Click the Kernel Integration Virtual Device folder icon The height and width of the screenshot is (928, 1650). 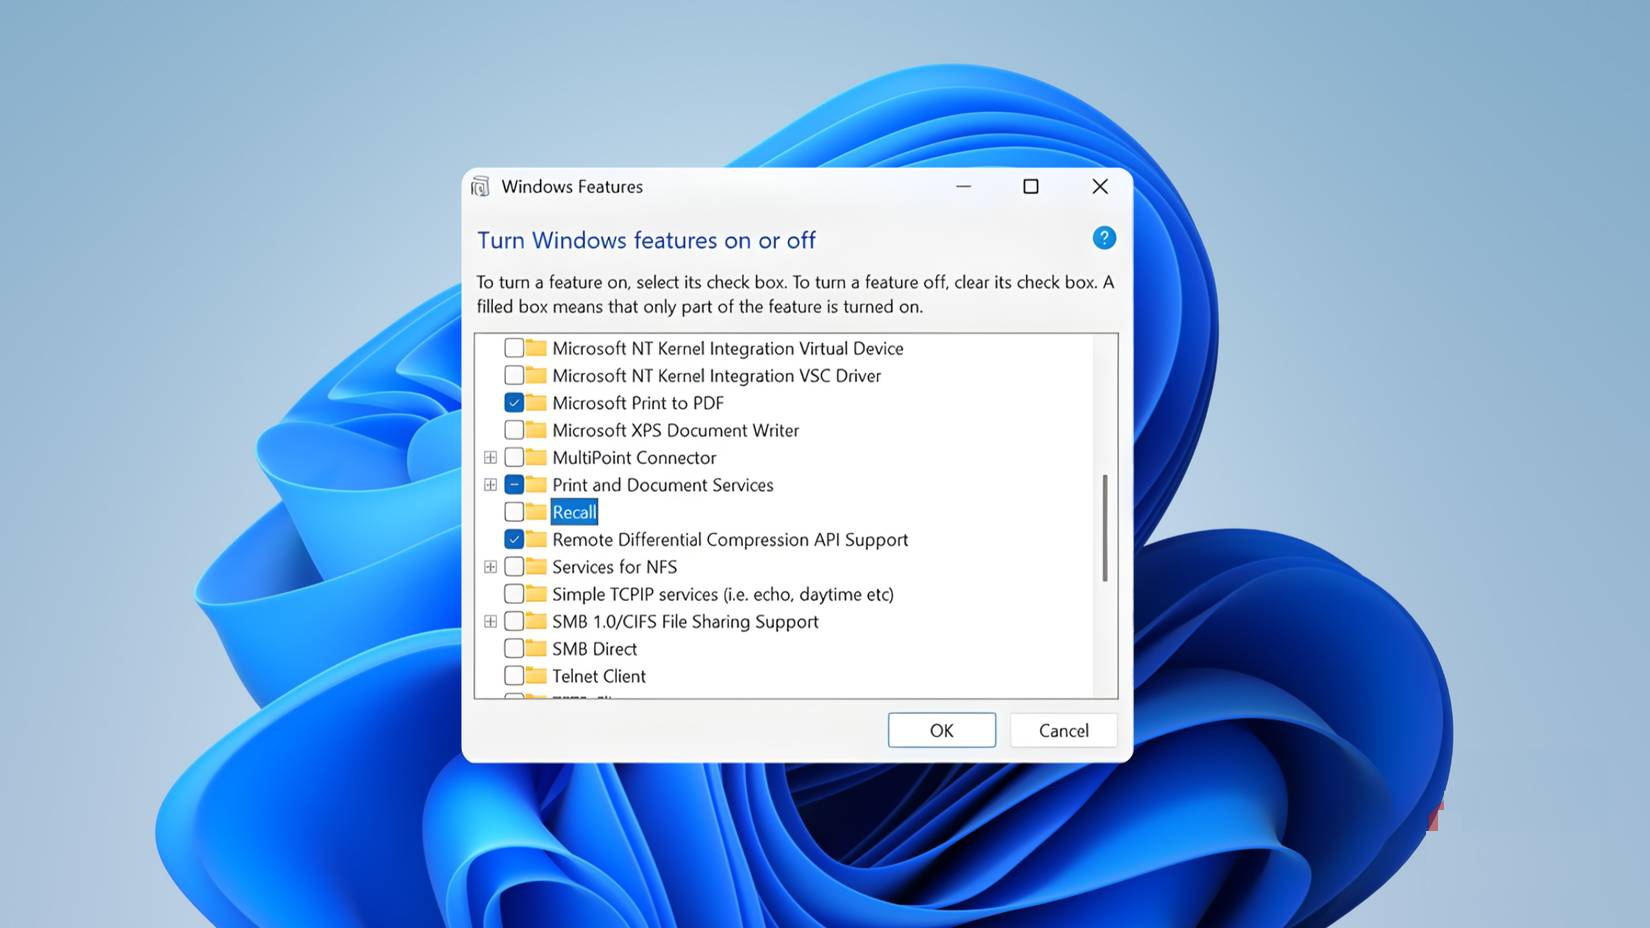click(x=537, y=348)
